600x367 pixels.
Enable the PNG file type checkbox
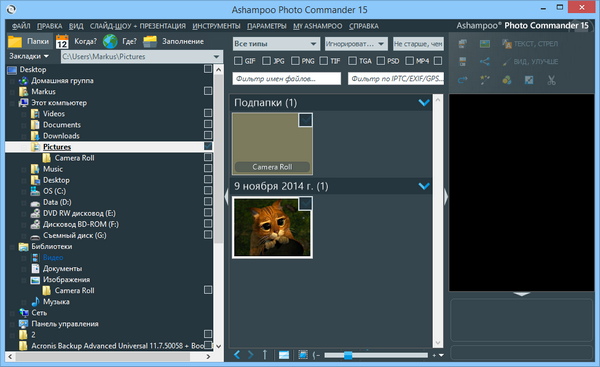(295, 61)
